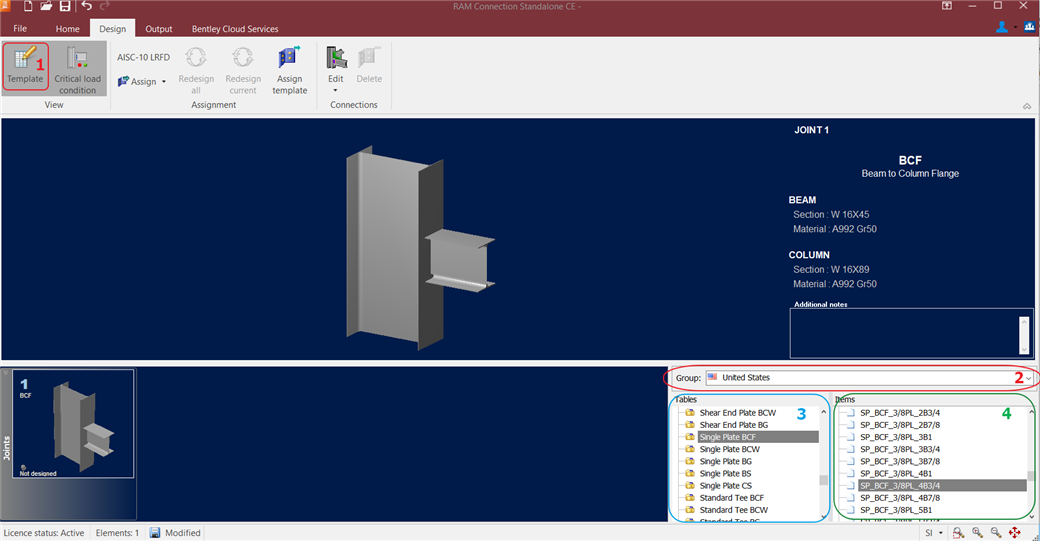Open the Assign dropdown arrow

point(163,82)
